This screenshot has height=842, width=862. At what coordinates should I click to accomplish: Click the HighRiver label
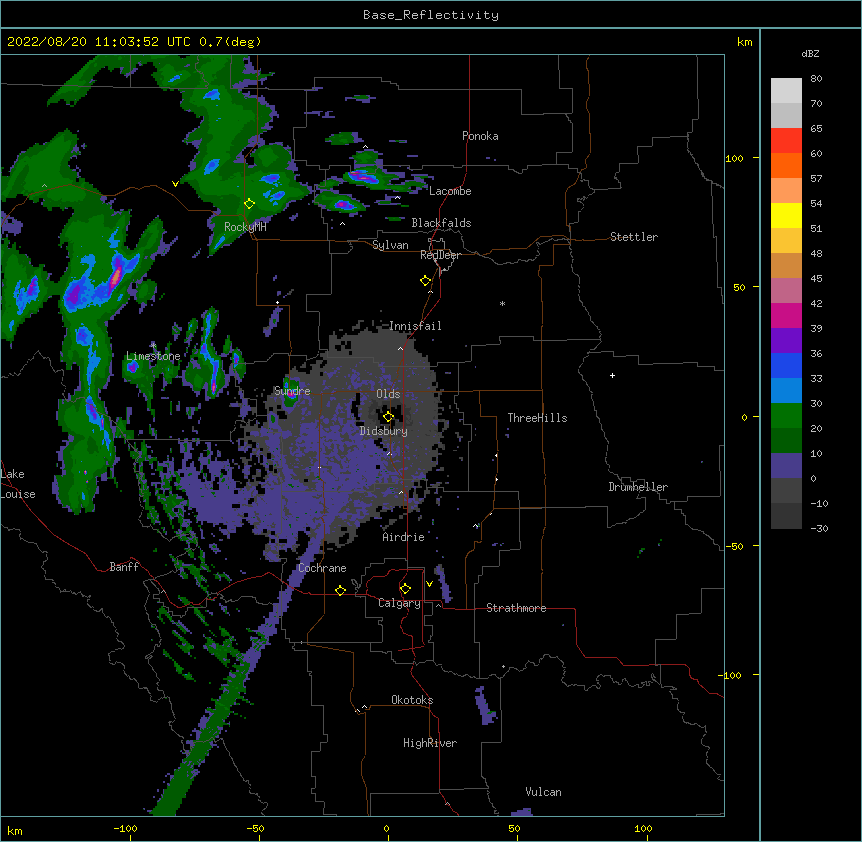pos(430,743)
